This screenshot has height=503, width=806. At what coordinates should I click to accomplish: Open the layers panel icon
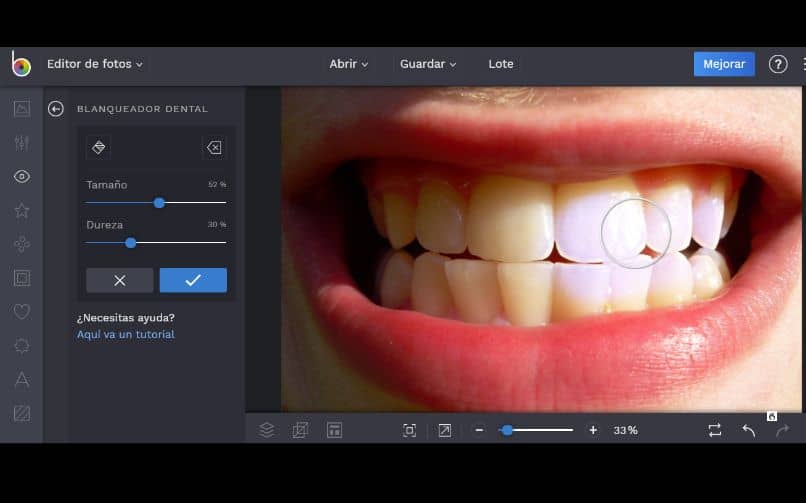coord(267,430)
